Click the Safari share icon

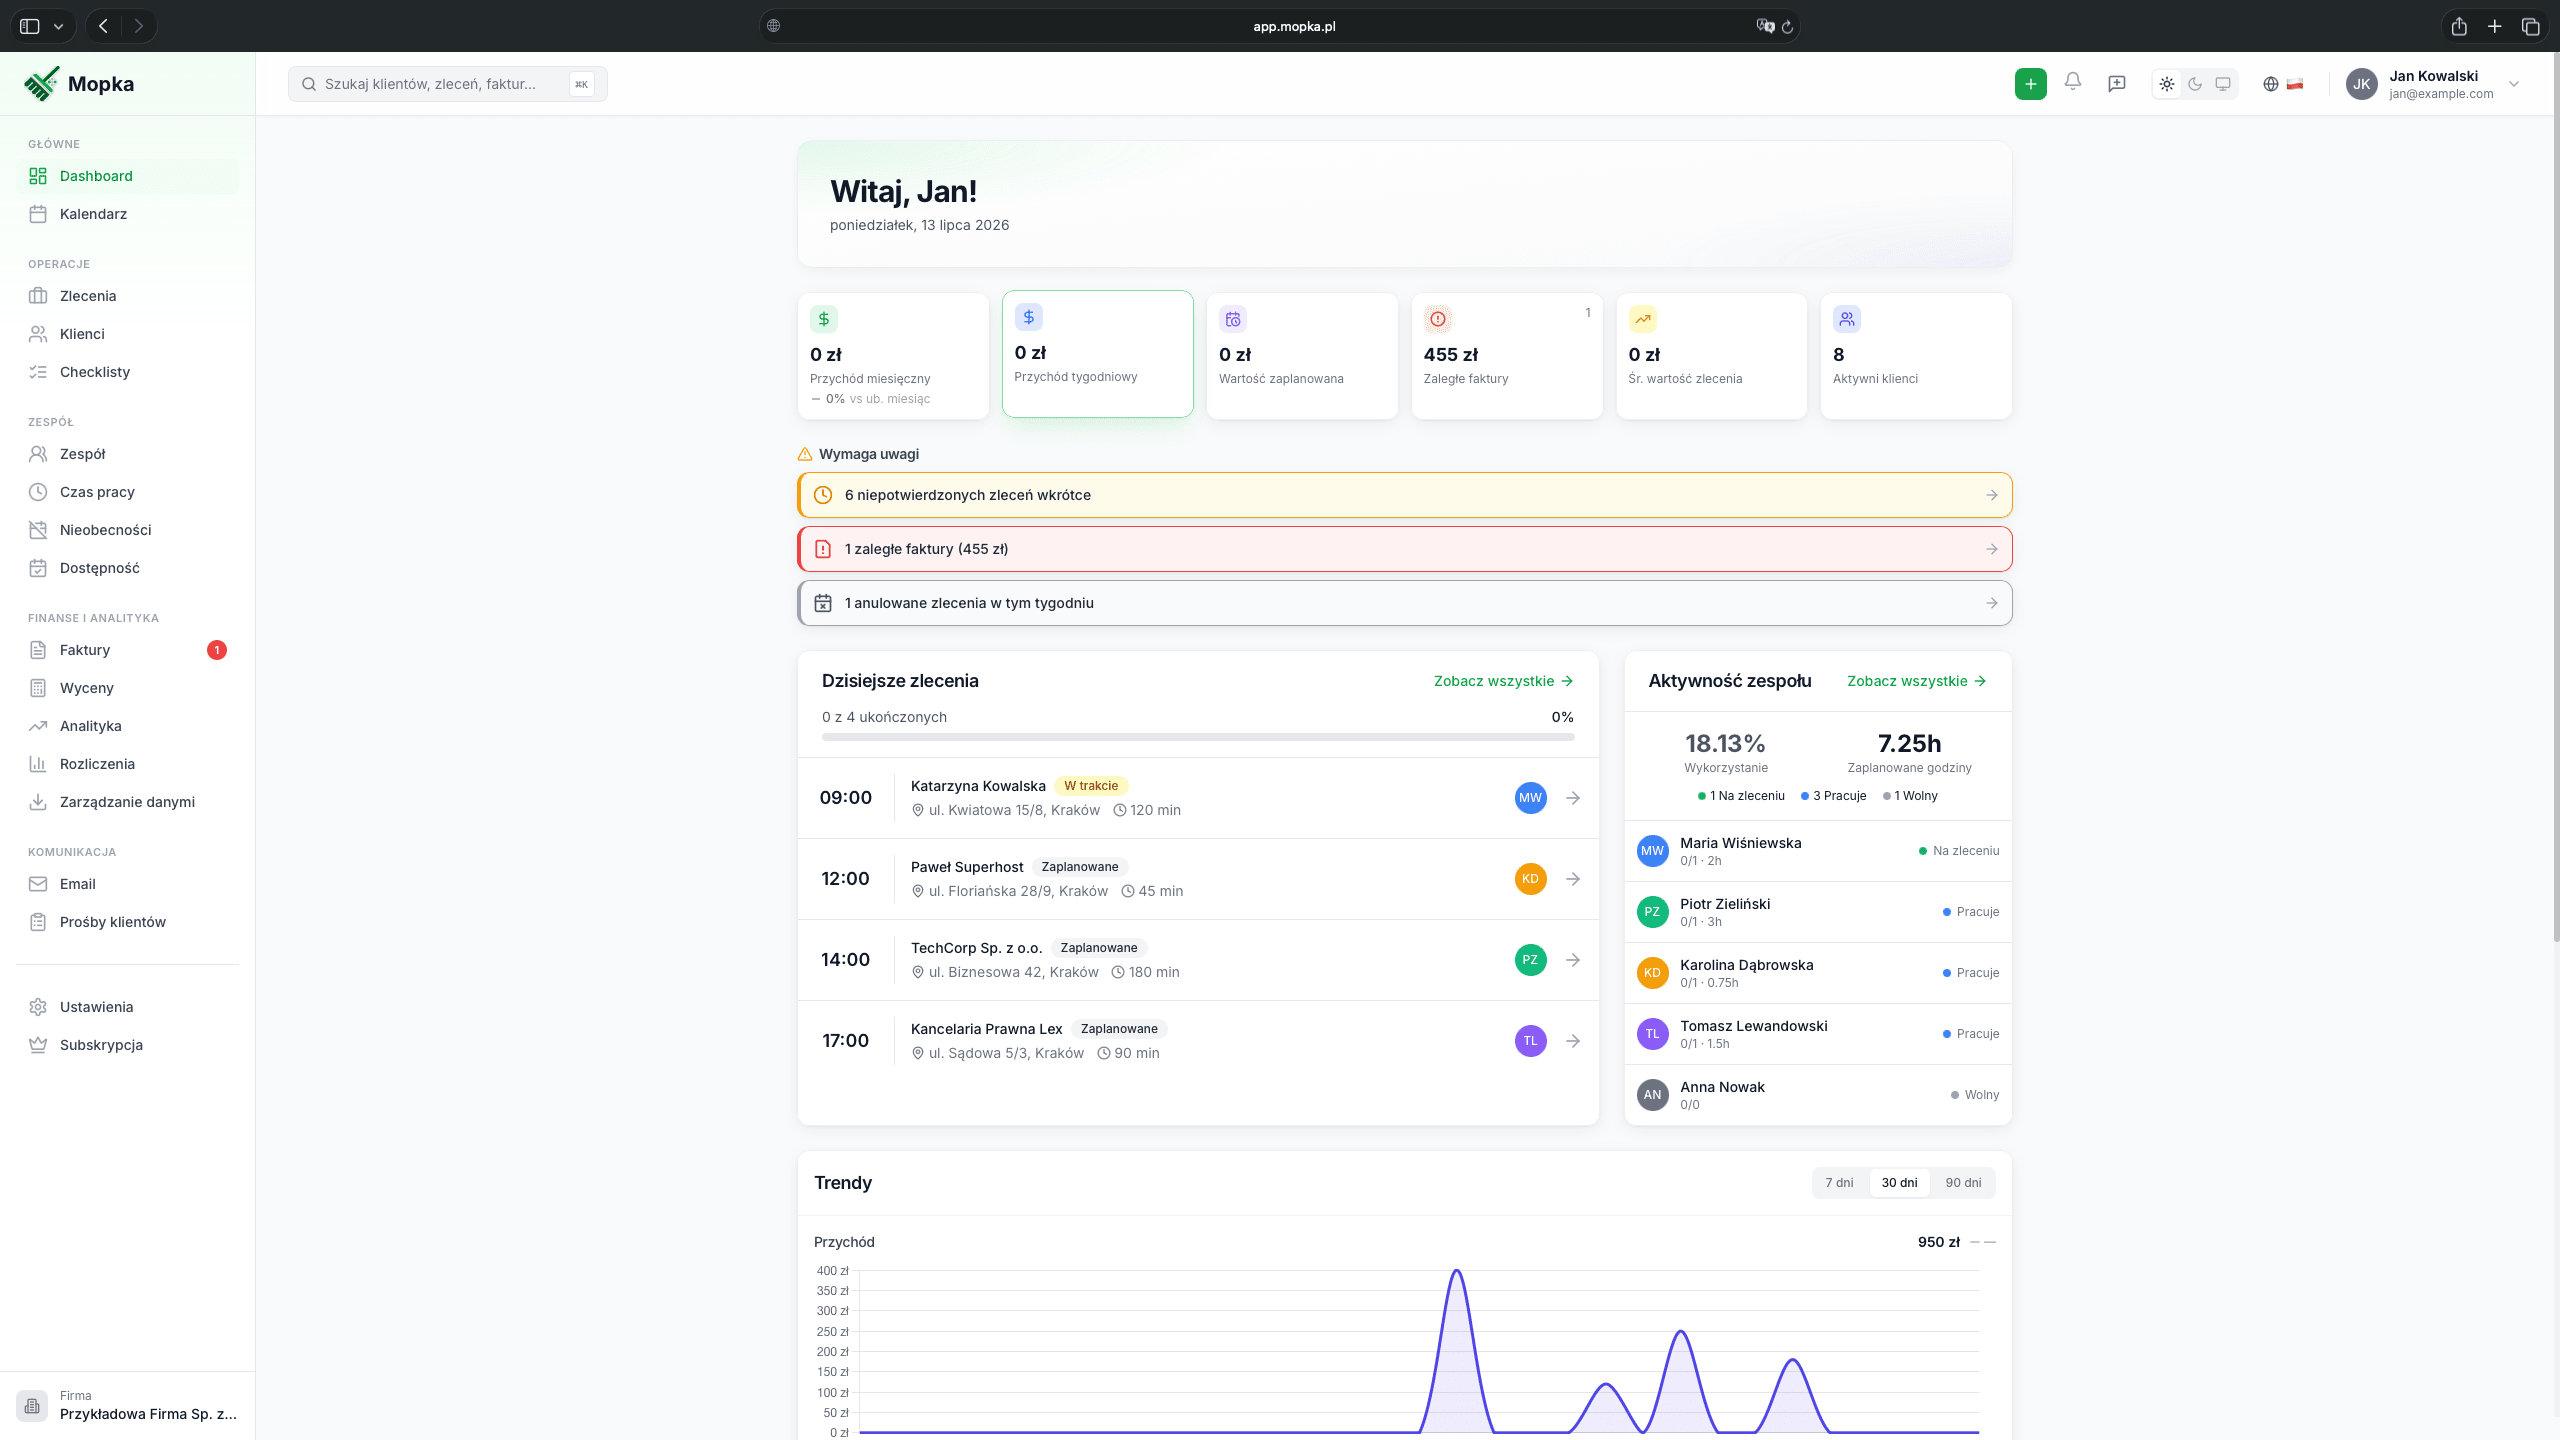click(x=2459, y=26)
